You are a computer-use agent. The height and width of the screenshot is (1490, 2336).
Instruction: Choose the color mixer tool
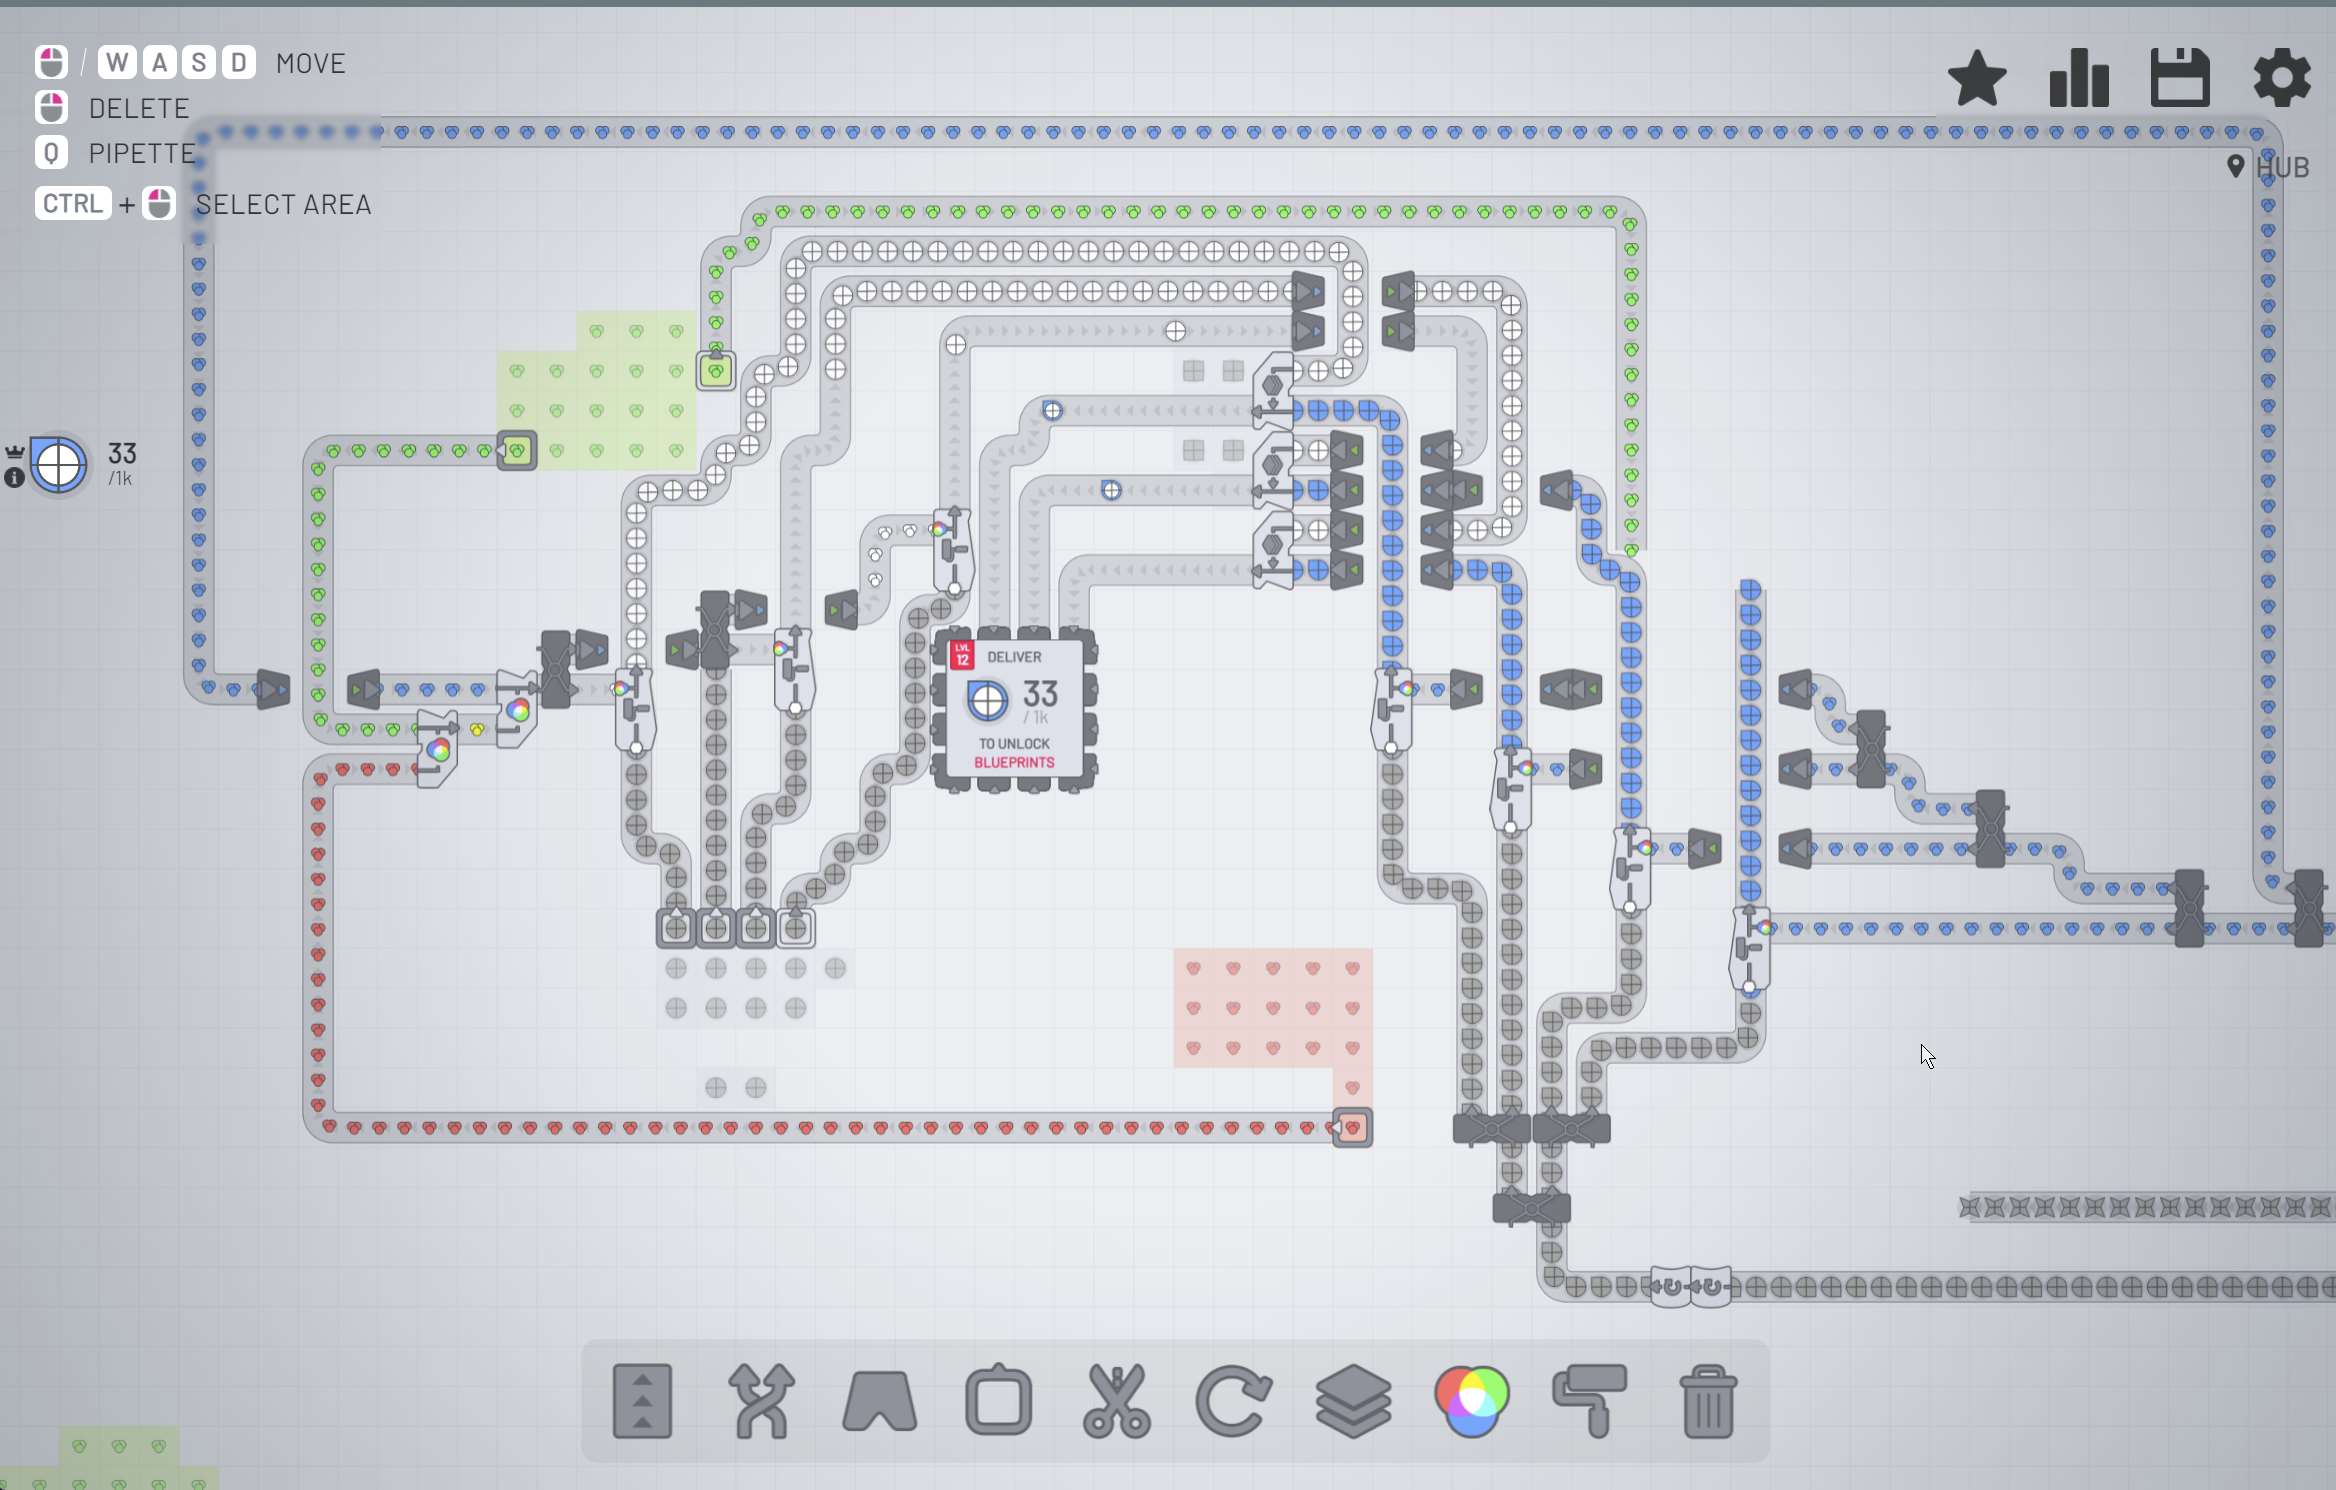1471,1400
